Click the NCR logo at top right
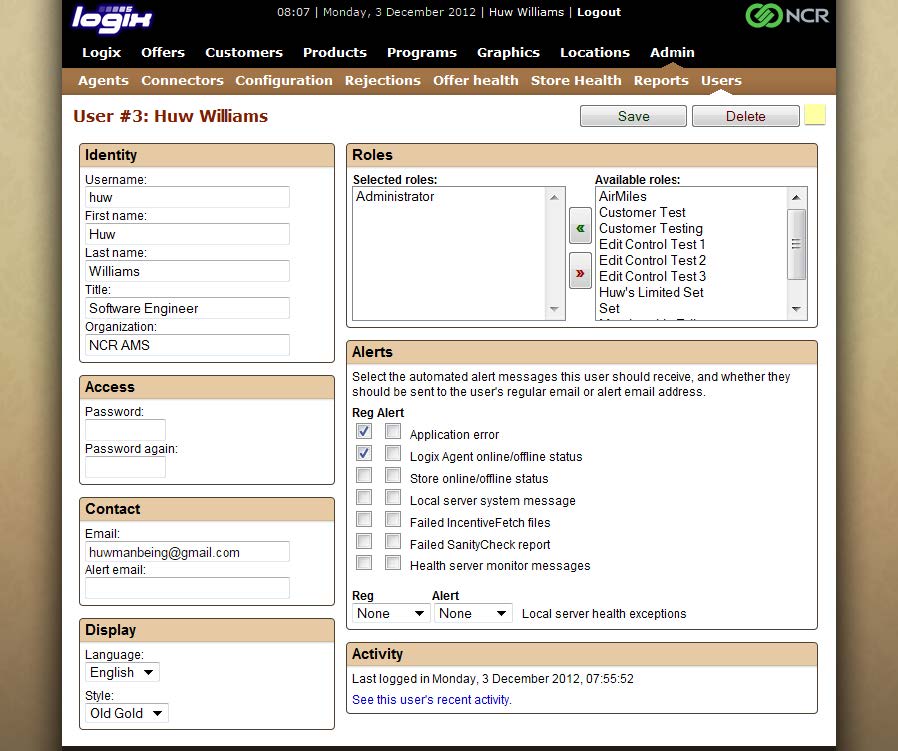 pos(787,16)
